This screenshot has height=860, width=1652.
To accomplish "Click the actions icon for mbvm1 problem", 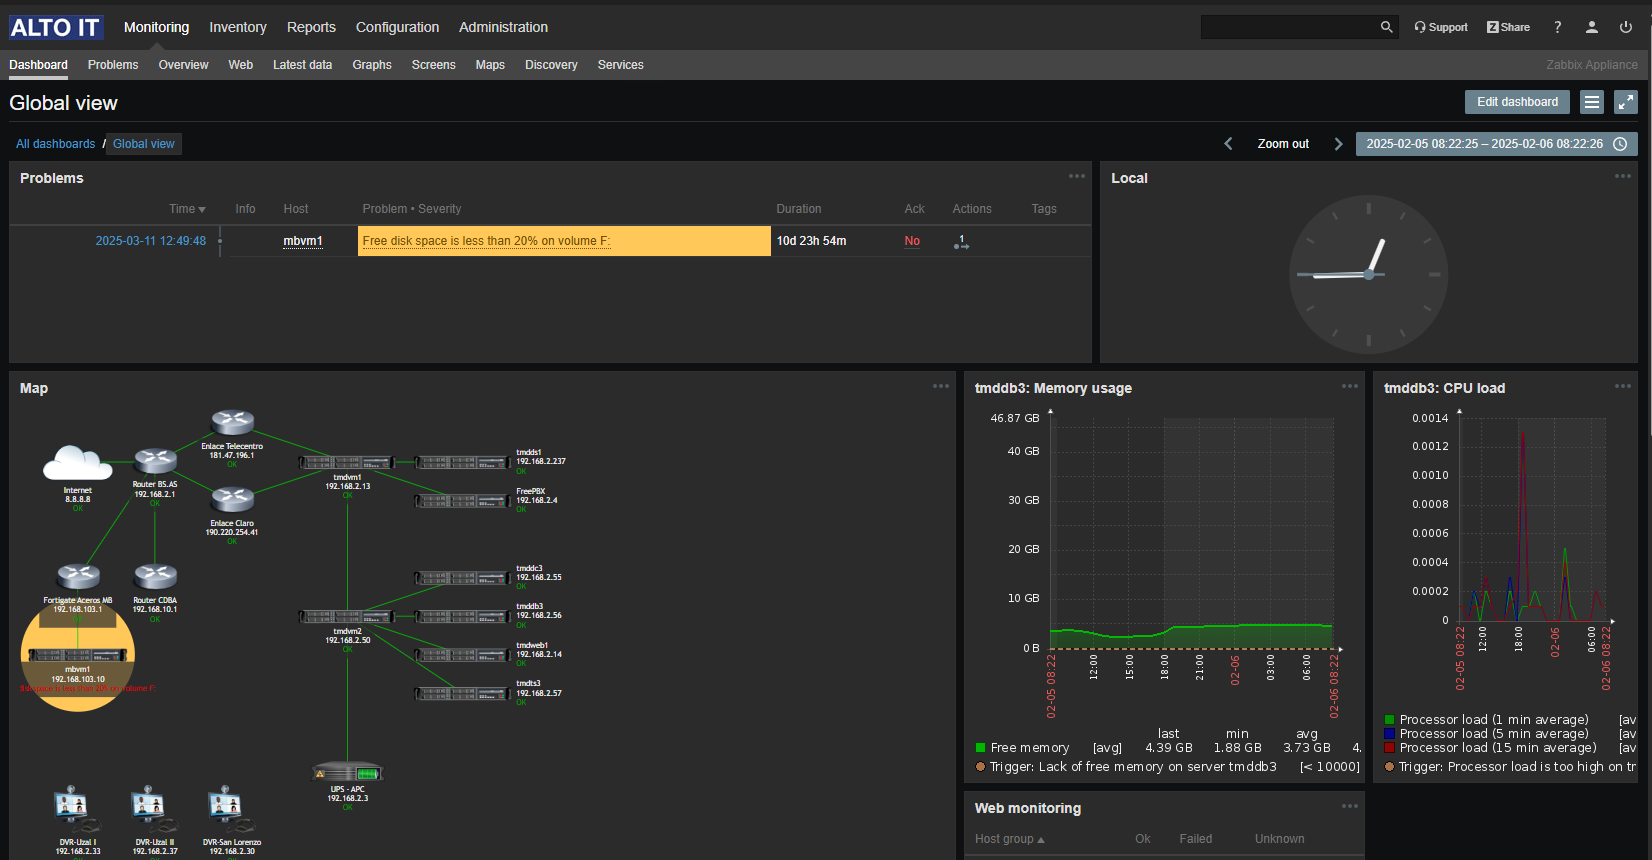I will 961,242.
